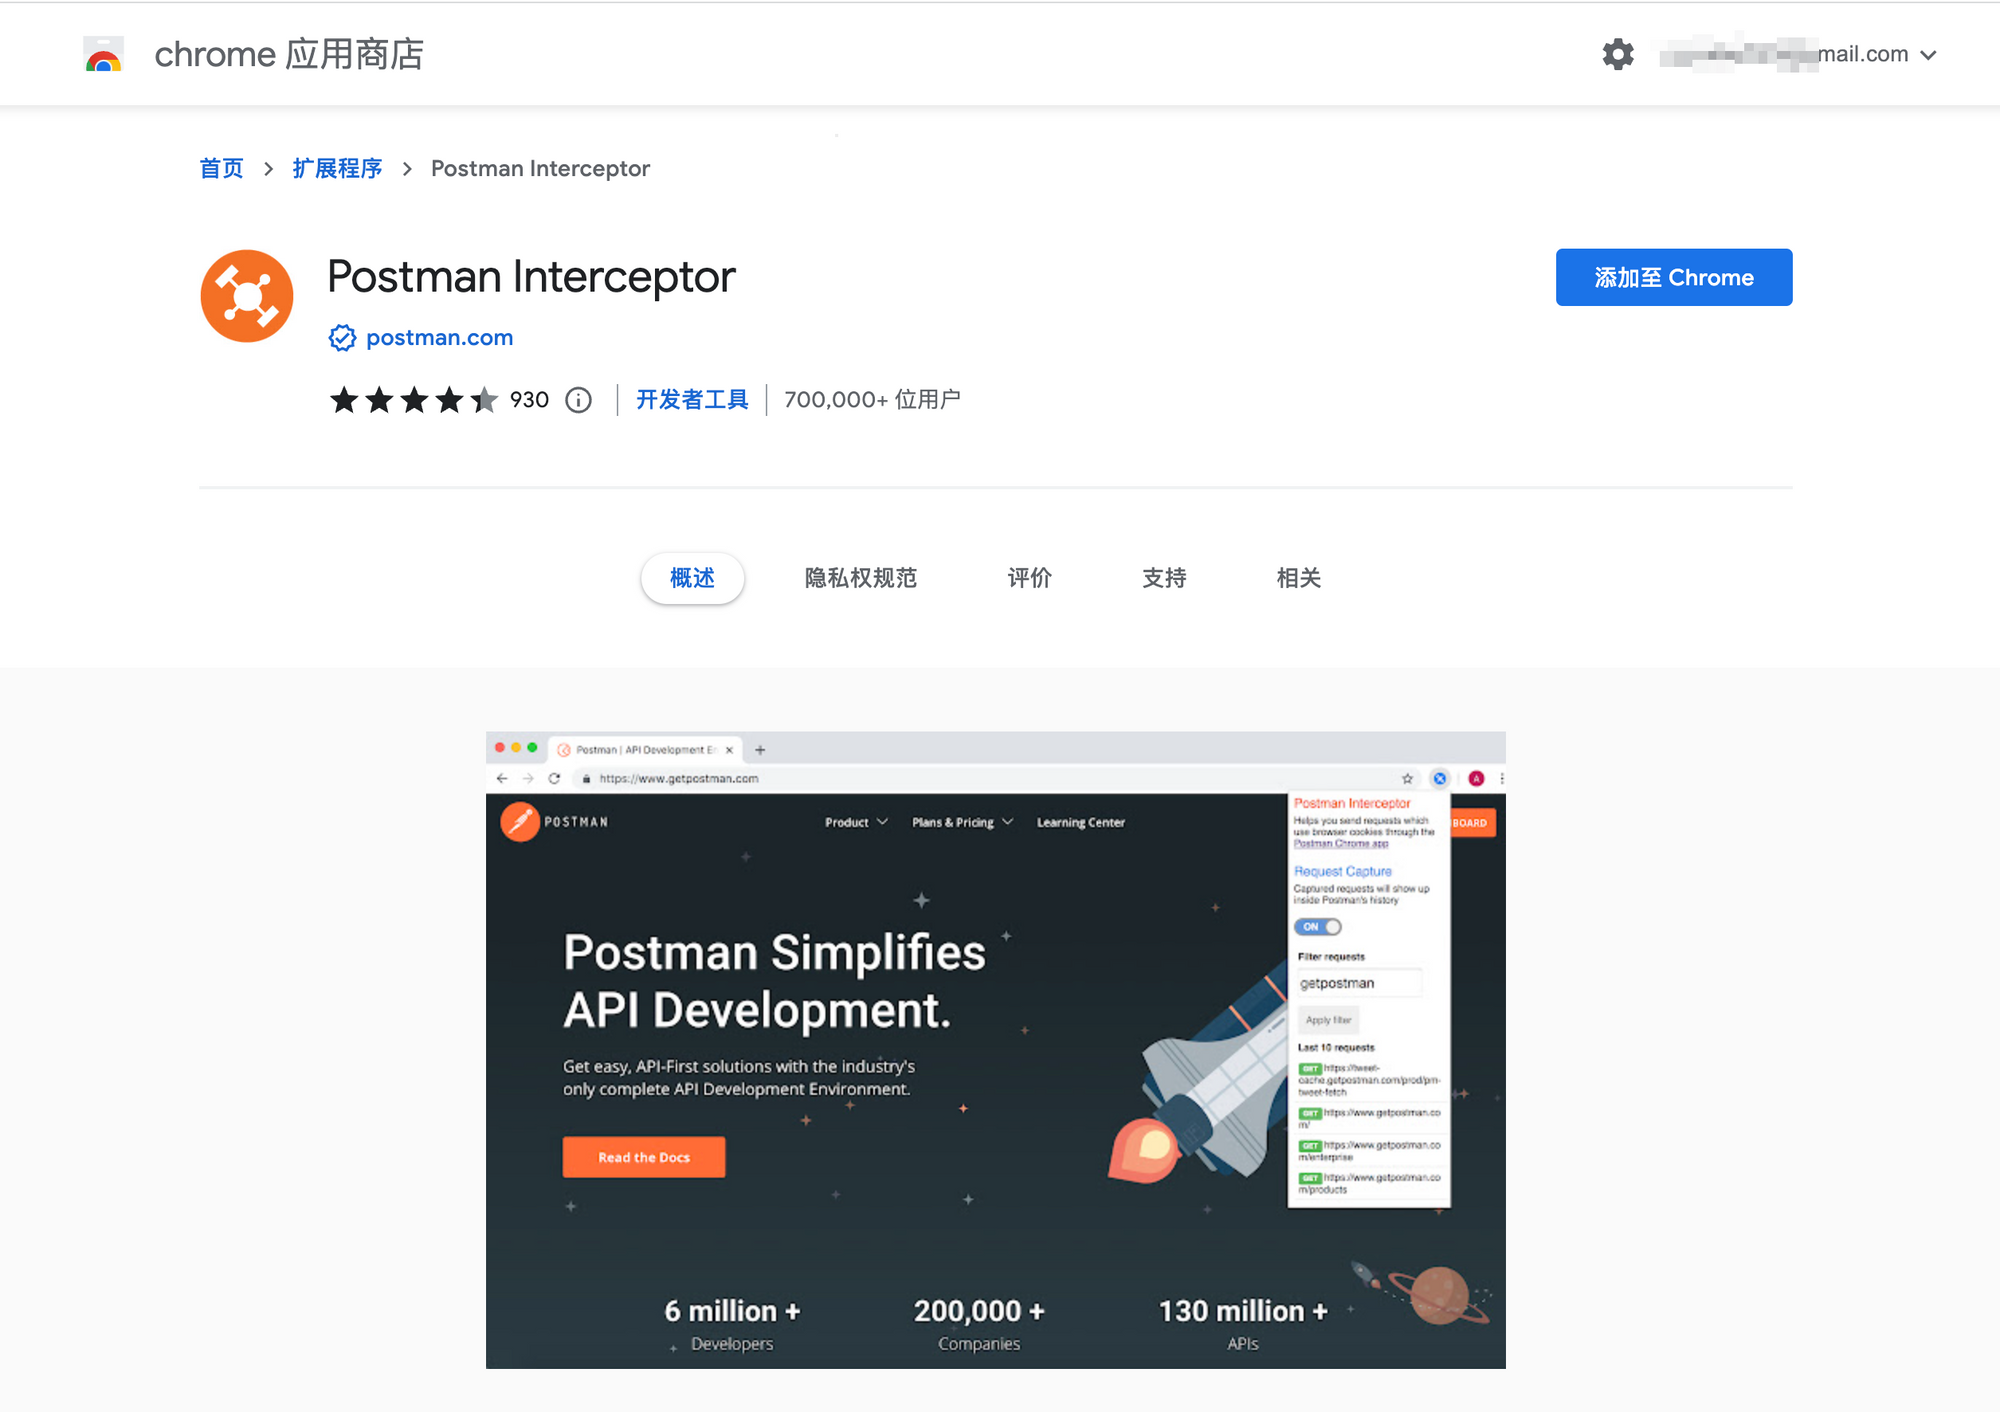Open 扩展程序 from the breadcrumb
This screenshot has width=2000, height=1412.
[x=336, y=168]
